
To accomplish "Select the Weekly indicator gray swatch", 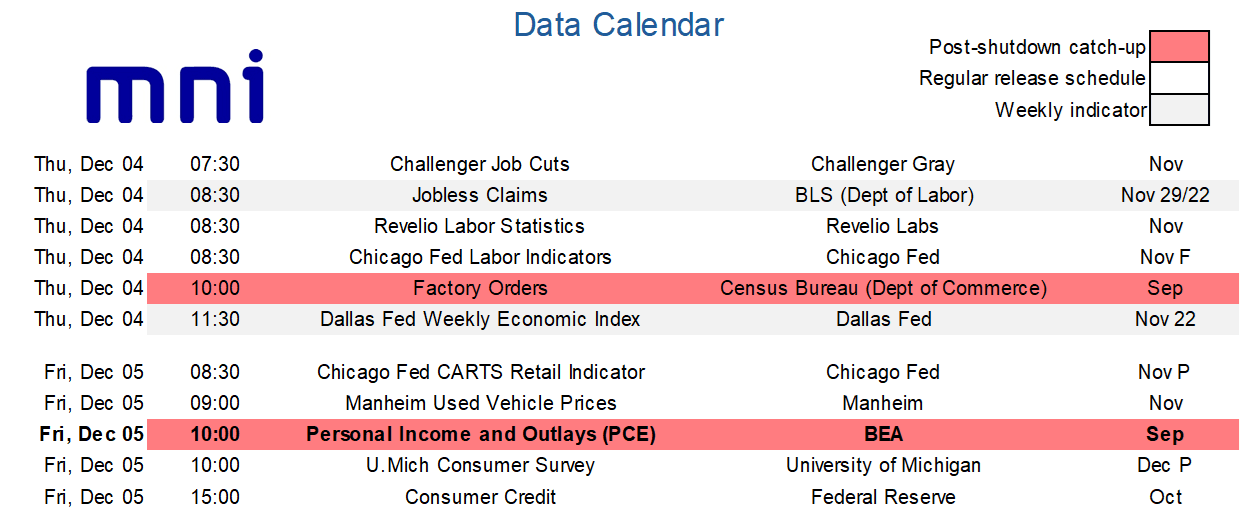I will 1179,110.
